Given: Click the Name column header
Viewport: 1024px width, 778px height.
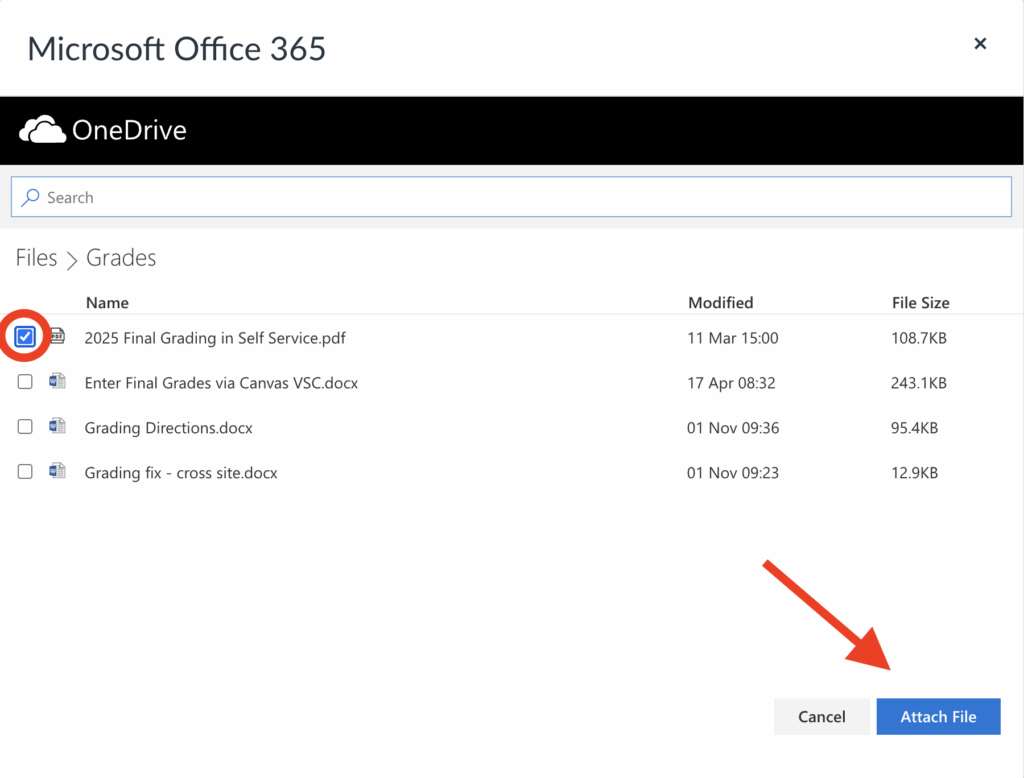Looking at the screenshot, I should click(107, 303).
